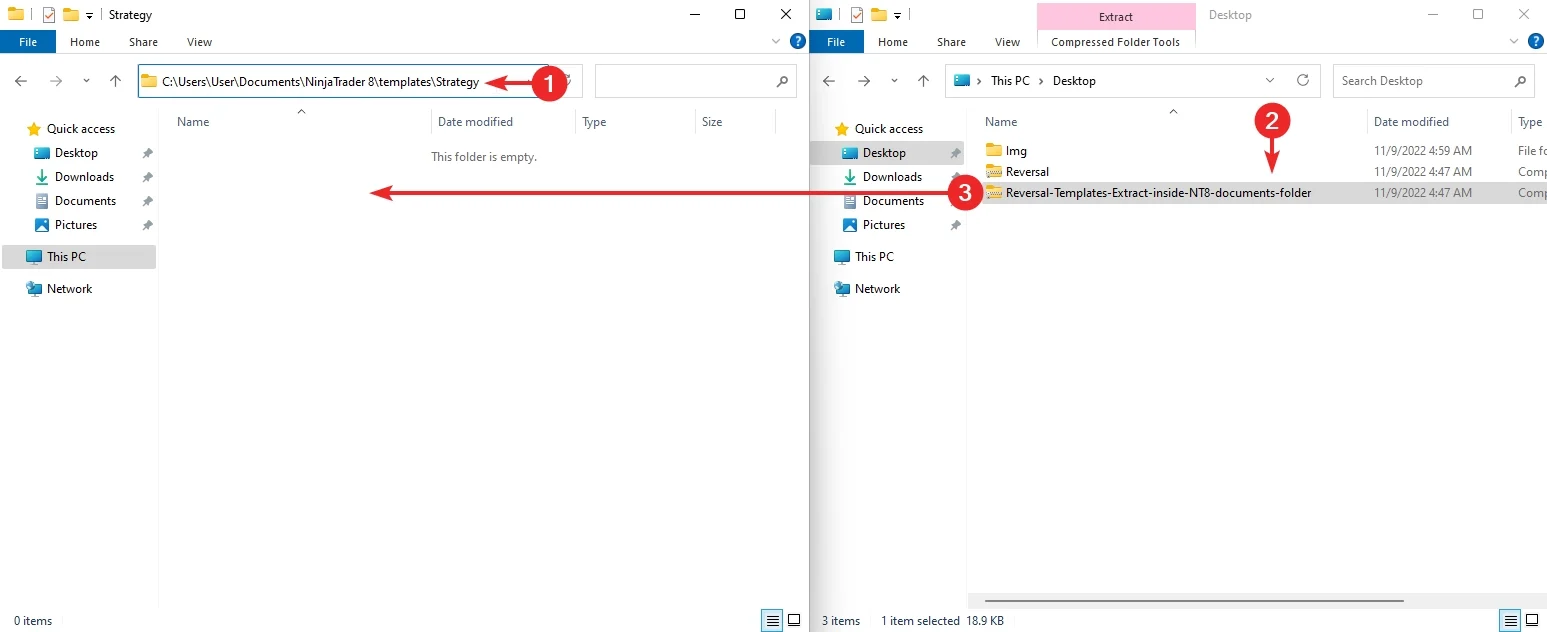Switch to large icons view in the Desktop window
The height and width of the screenshot is (632, 1547).
point(1532,620)
